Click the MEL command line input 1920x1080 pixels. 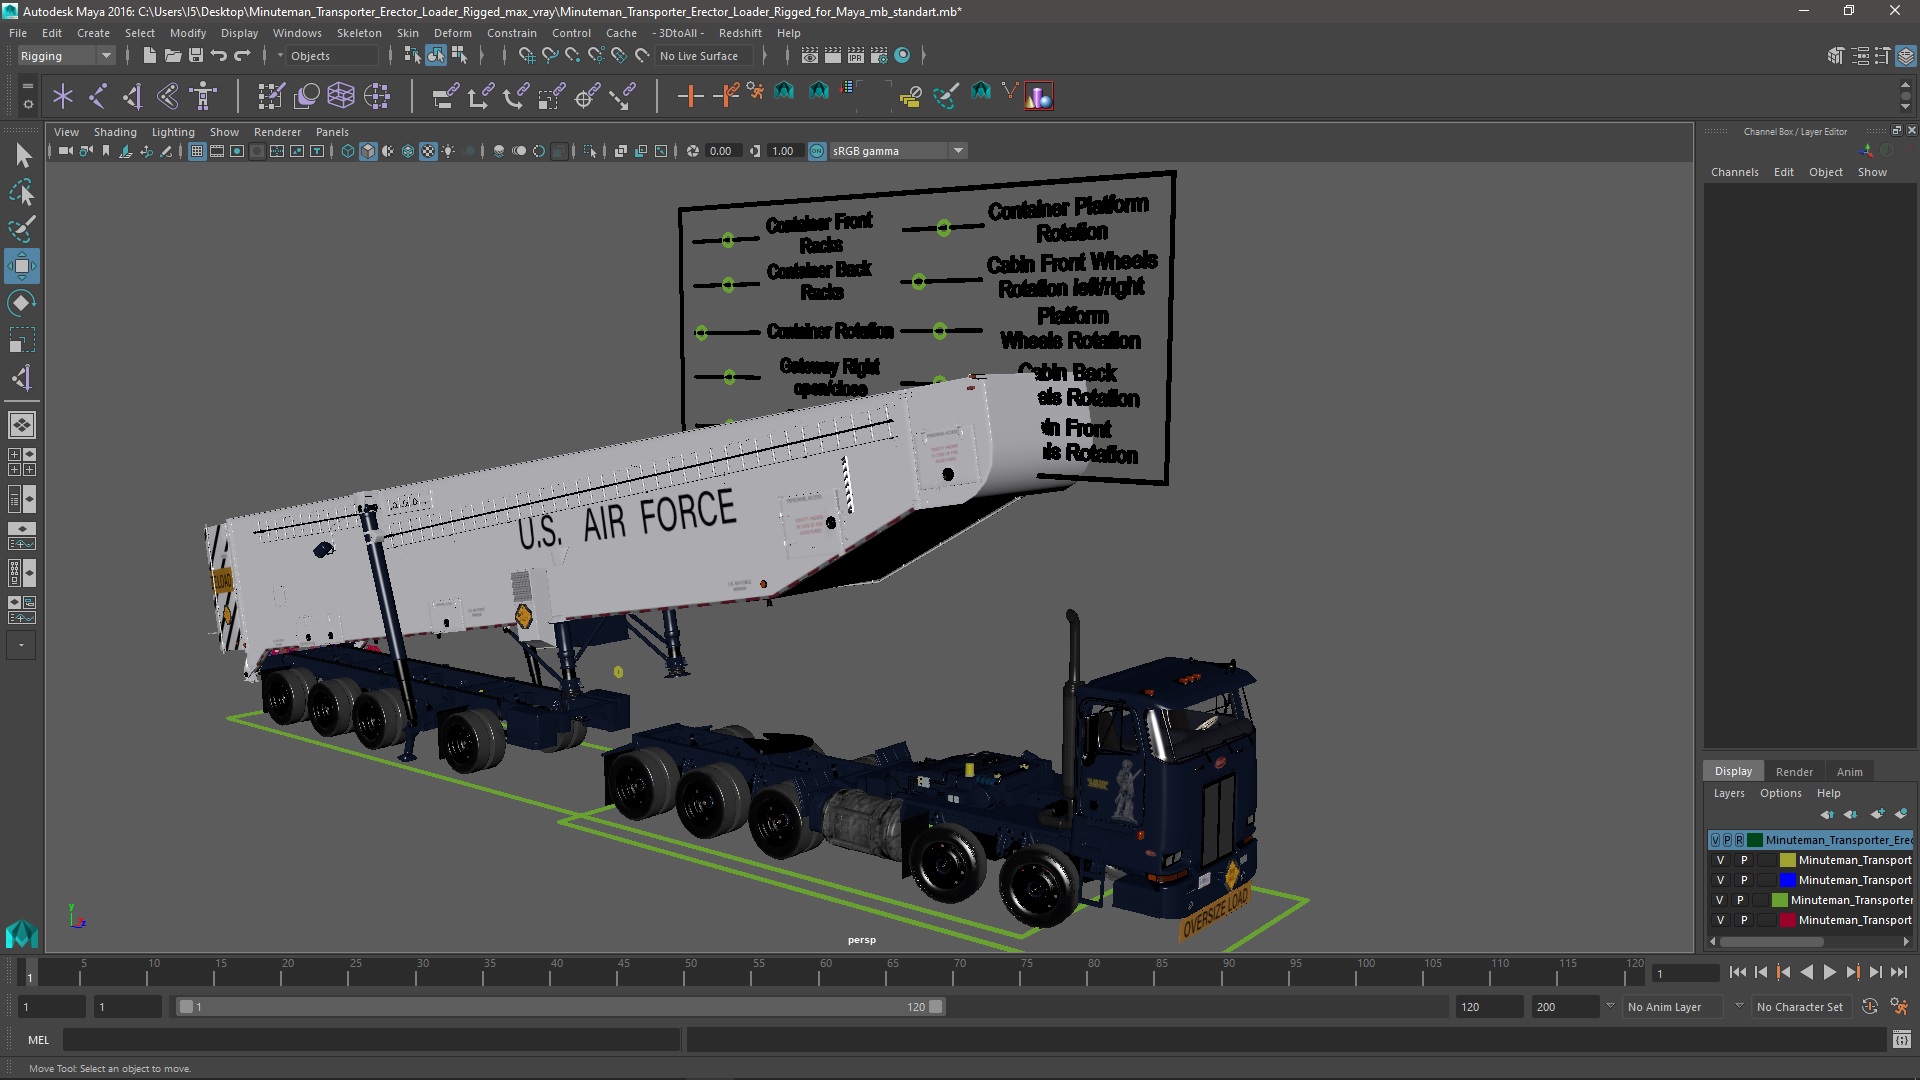pyautogui.click(x=372, y=1040)
